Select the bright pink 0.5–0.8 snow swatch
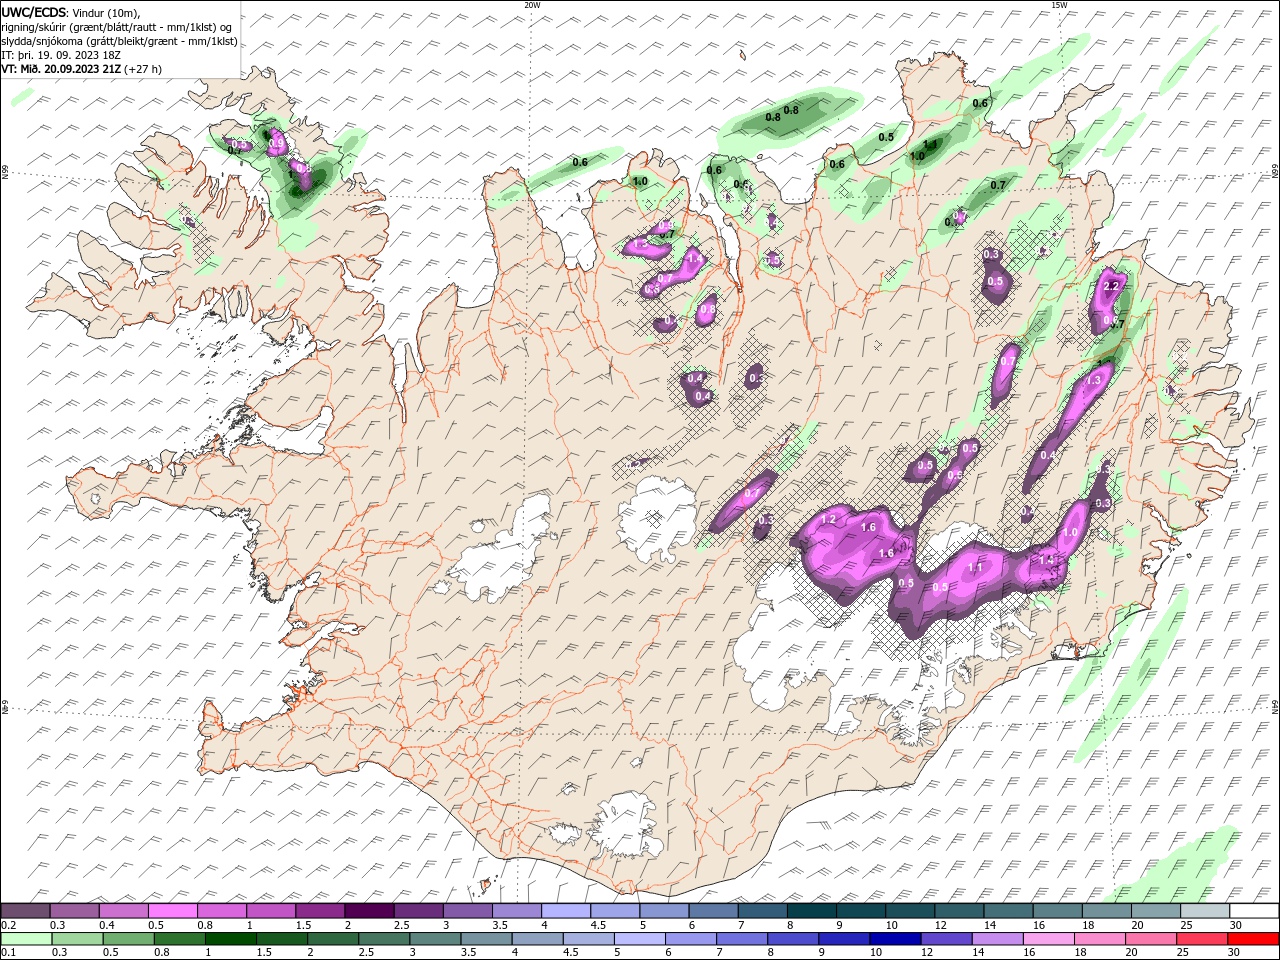The height and width of the screenshot is (960, 1280). pos(173,911)
